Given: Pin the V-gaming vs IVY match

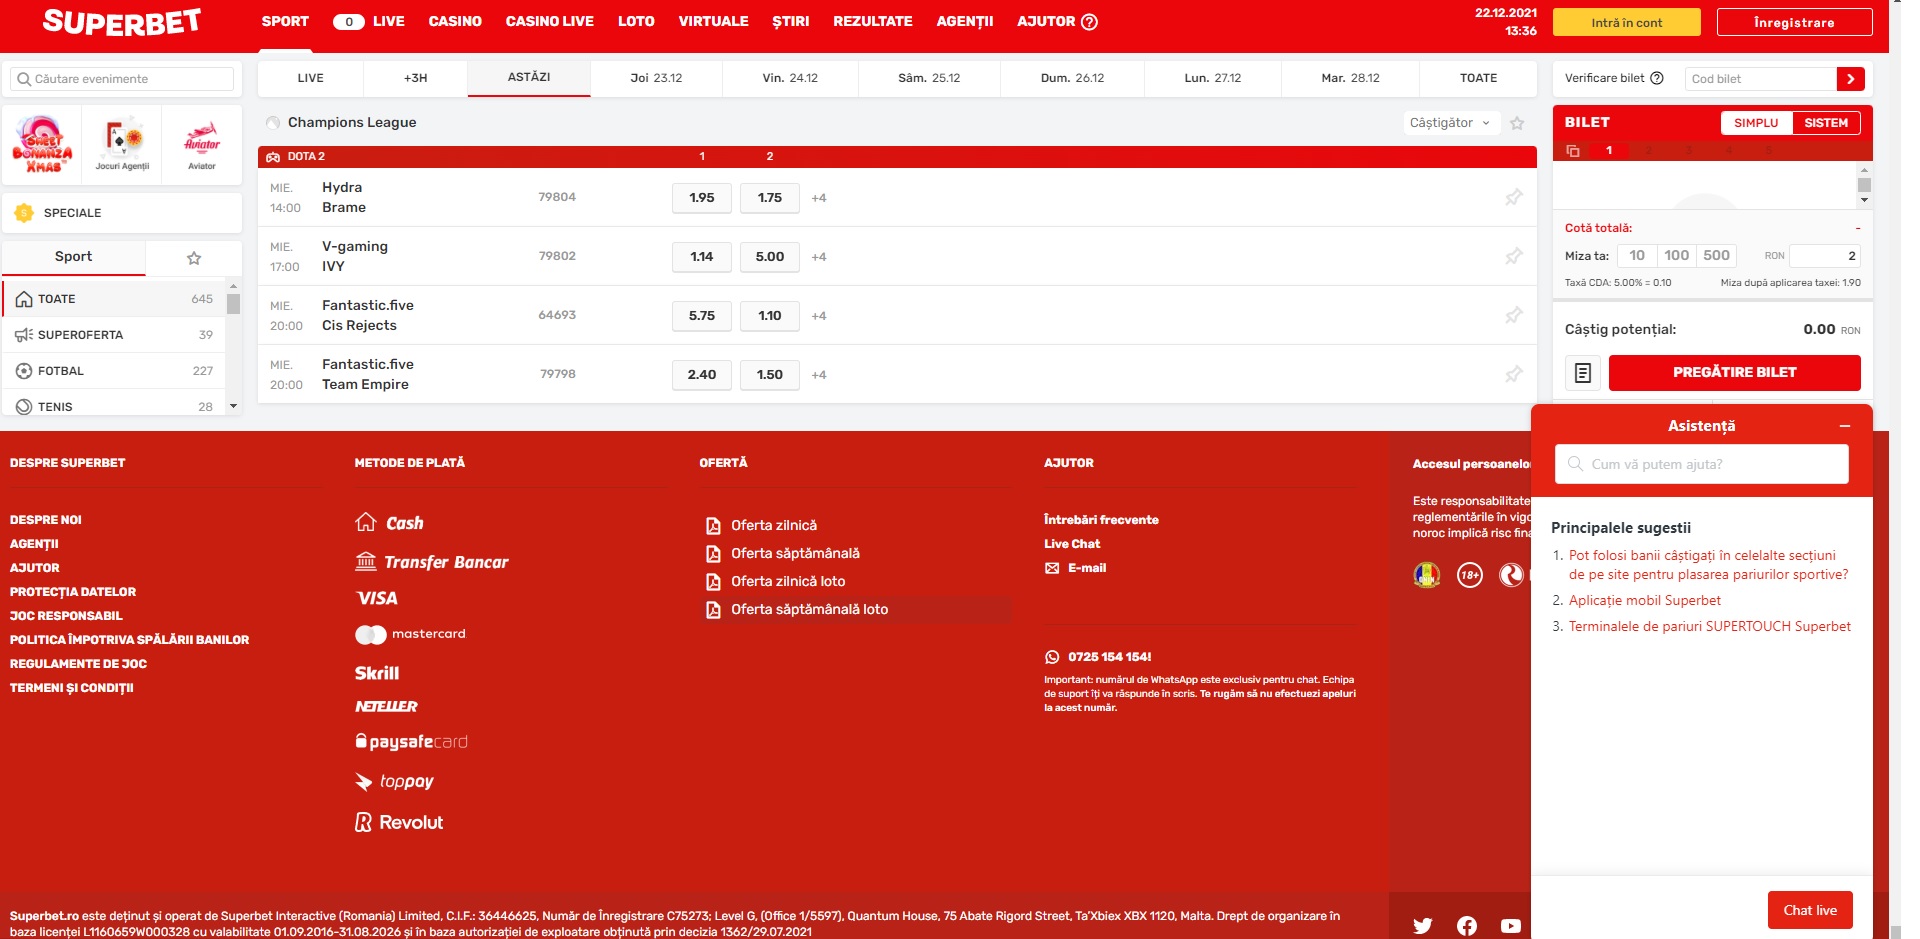Looking at the screenshot, I should [1514, 256].
